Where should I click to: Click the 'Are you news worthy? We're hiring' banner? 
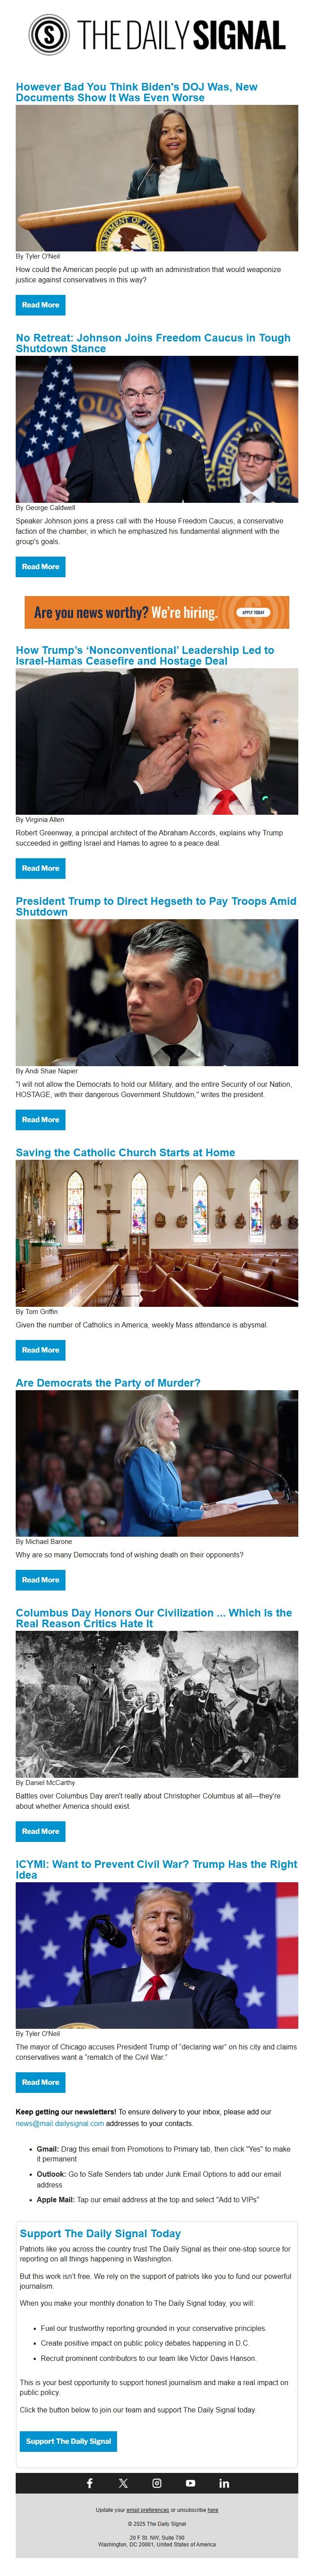157,612
